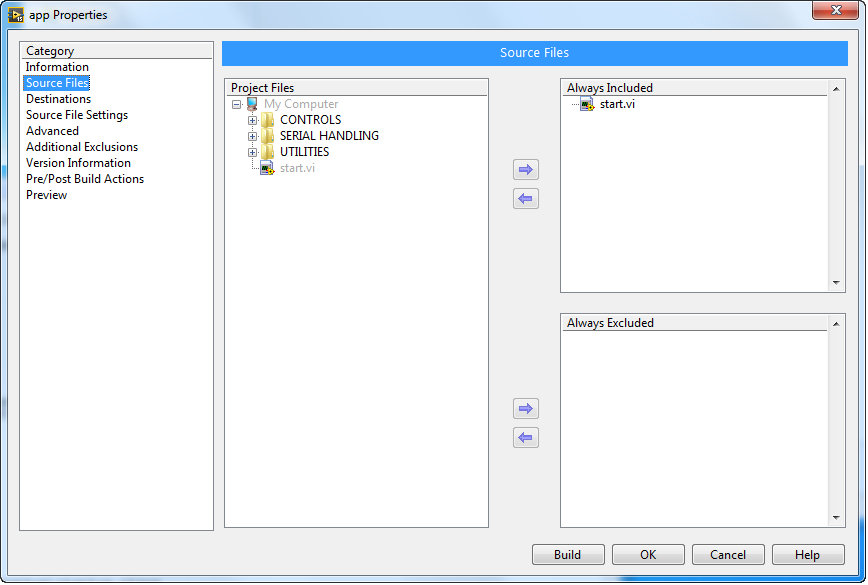This screenshot has height=585, width=868.
Task: Open the Advanced category
Action: [x=52, y=131]
